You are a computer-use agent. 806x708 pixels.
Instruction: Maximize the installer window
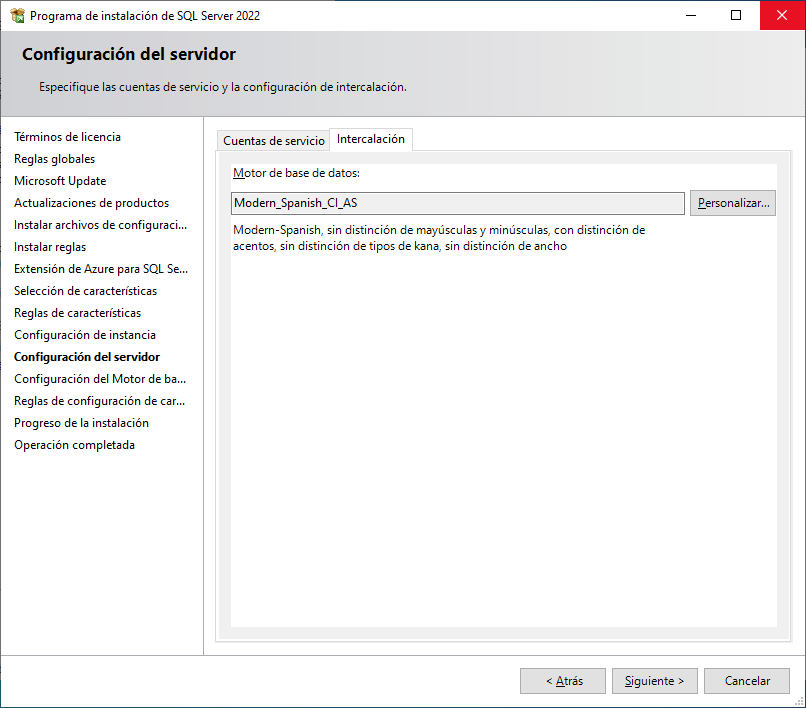click(x=736, y=15)
